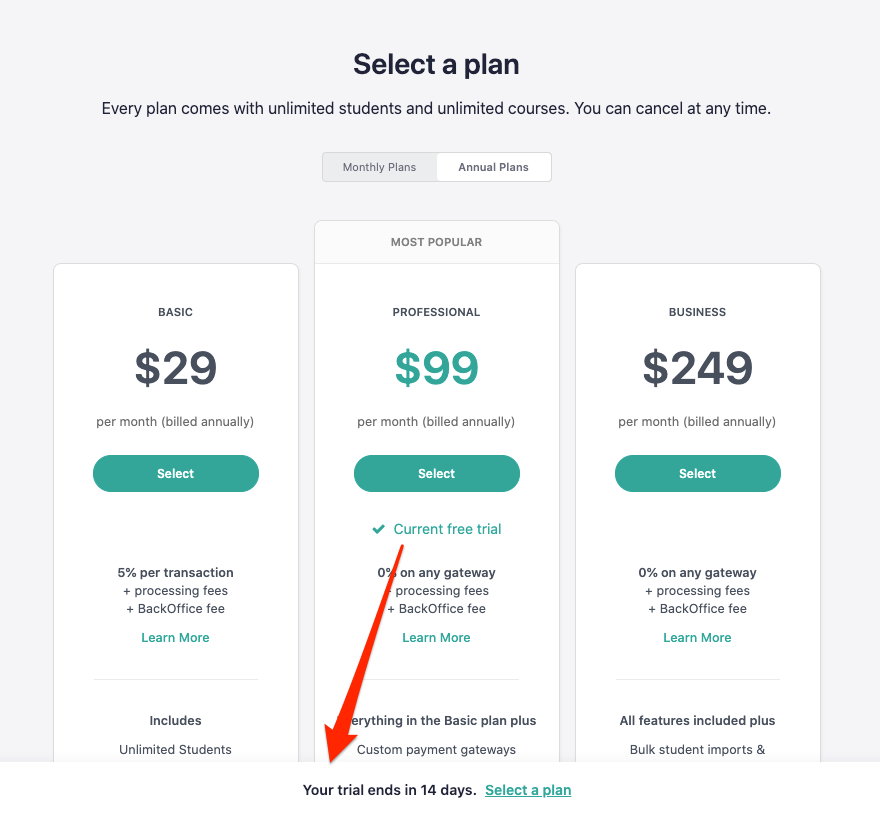Open Learn More under Business fees
This screenshot has height=815, width=880.
pos(698,638)
